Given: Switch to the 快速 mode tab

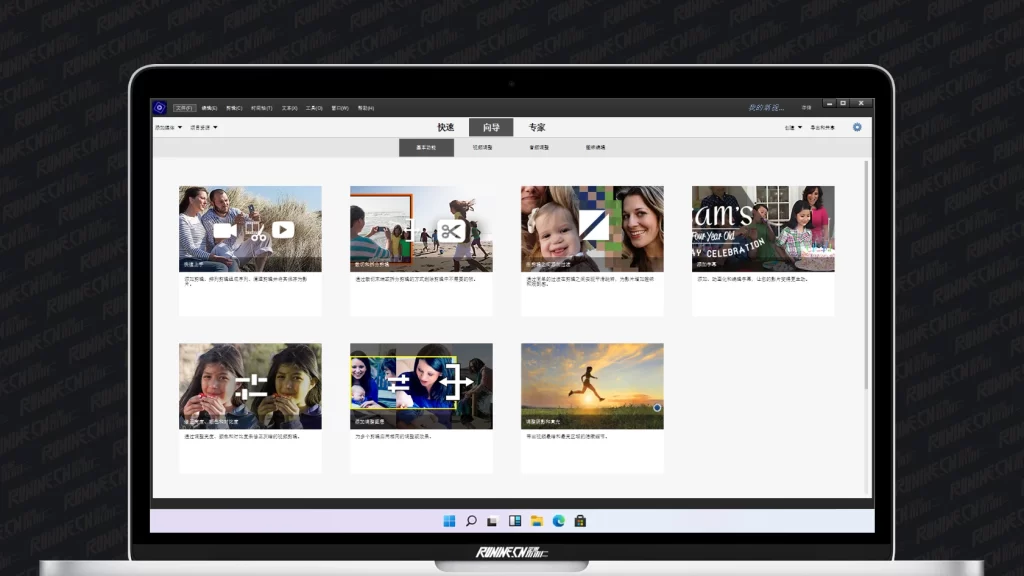Looking at the screenshot, I should click(x=445, y=127).
